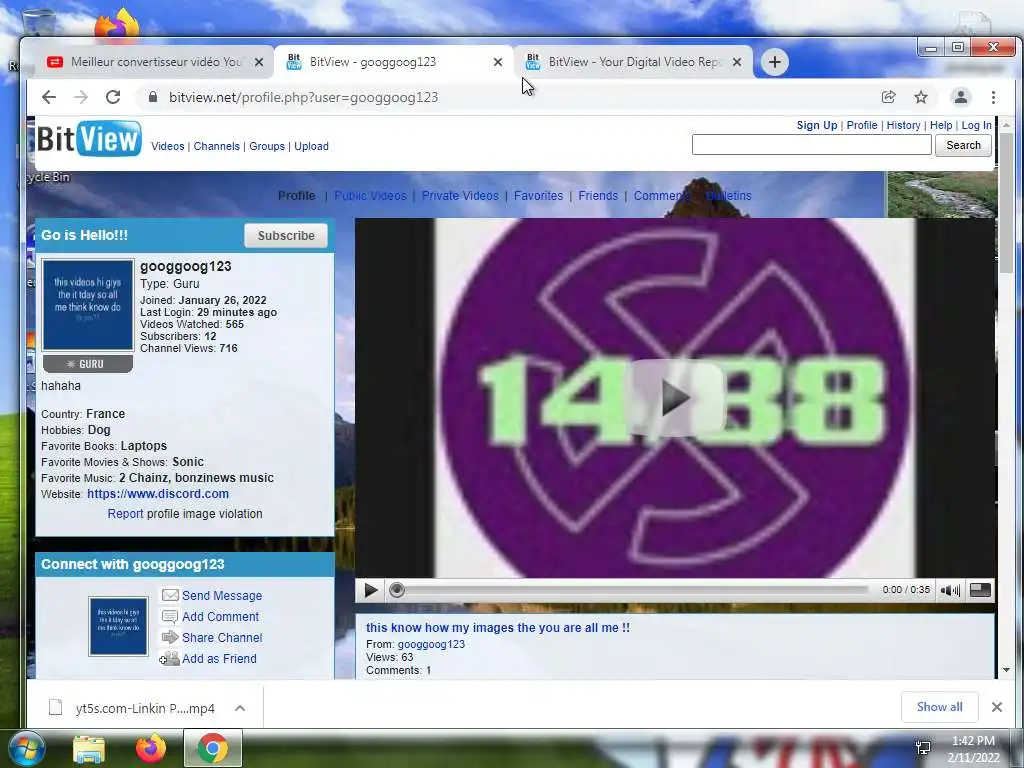Reload the BitView page
The height and width of the screenshot is (768, 1024).
pyautogui.click(x=113, y=97)
